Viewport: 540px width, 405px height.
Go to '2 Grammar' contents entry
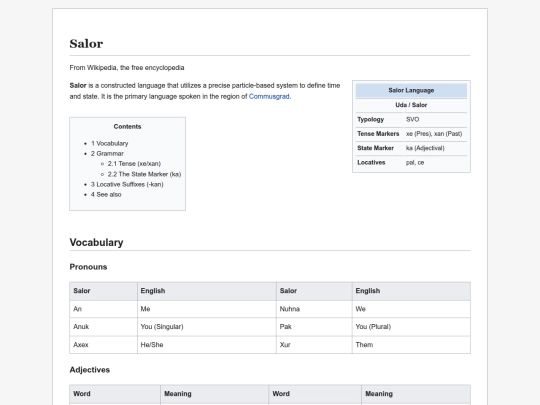click(x=107, y=154)
